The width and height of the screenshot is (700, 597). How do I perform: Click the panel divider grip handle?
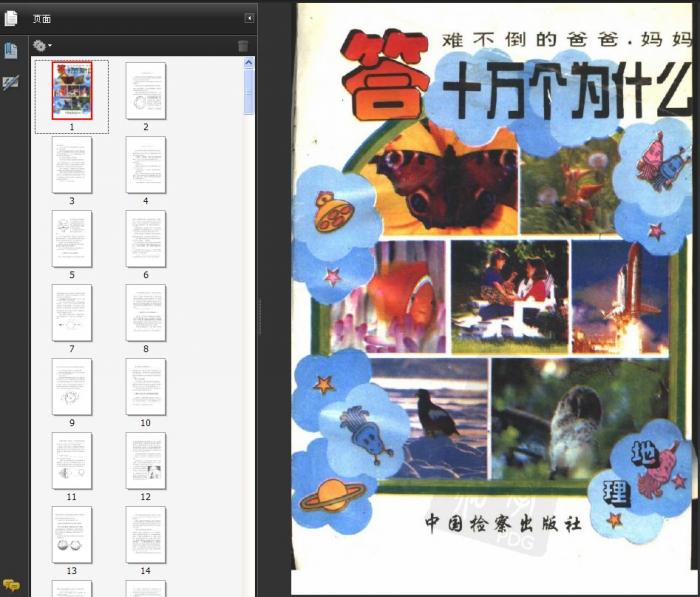click(260, 317)
